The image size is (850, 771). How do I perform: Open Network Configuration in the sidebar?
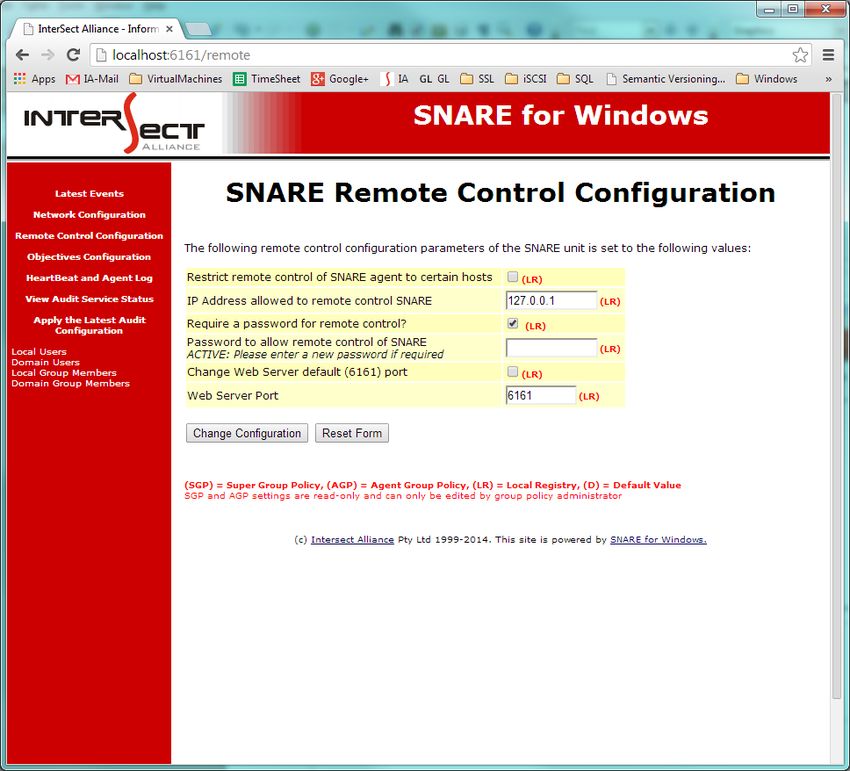(89, 215)
